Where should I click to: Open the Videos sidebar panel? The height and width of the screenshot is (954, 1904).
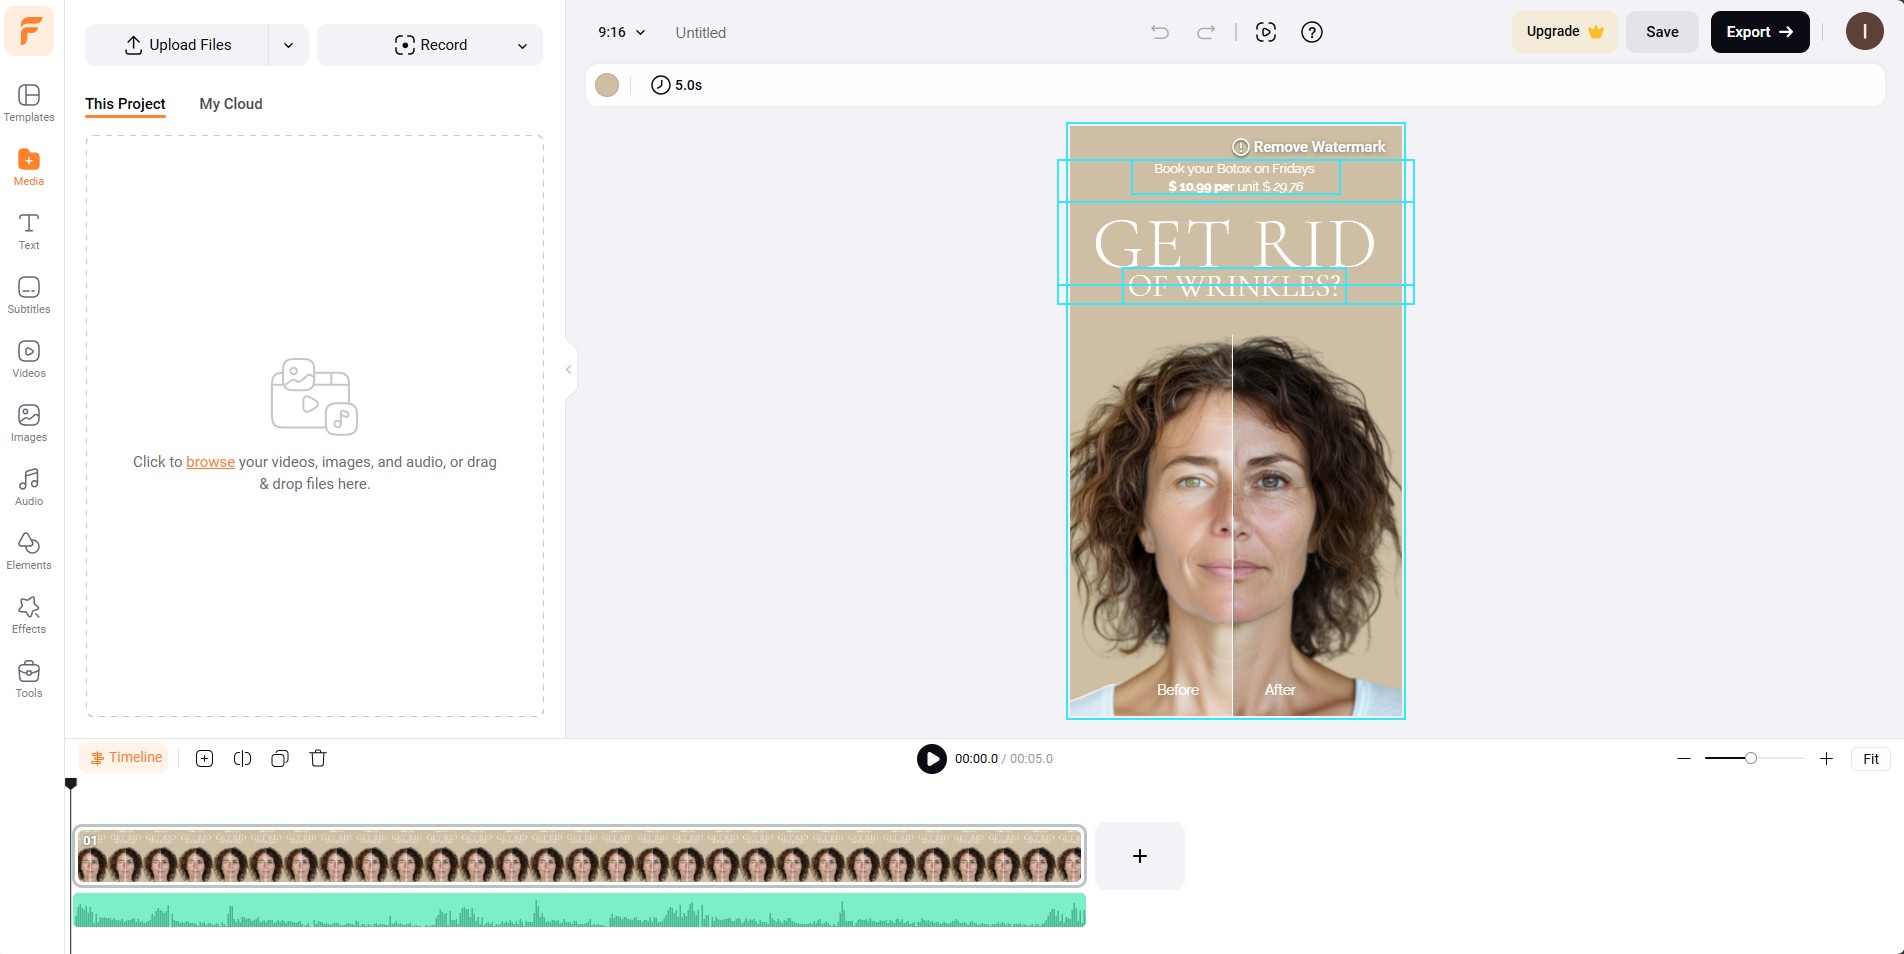[x=29, y=359]
